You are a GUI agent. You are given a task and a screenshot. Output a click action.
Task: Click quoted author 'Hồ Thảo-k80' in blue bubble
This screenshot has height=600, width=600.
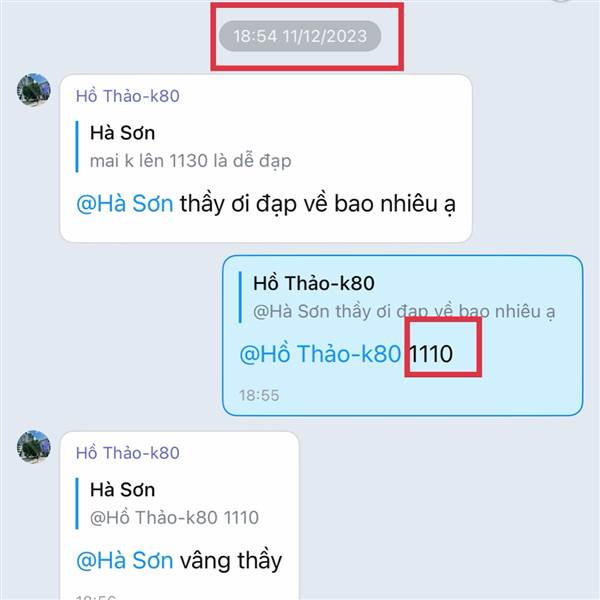coord(313,284)
